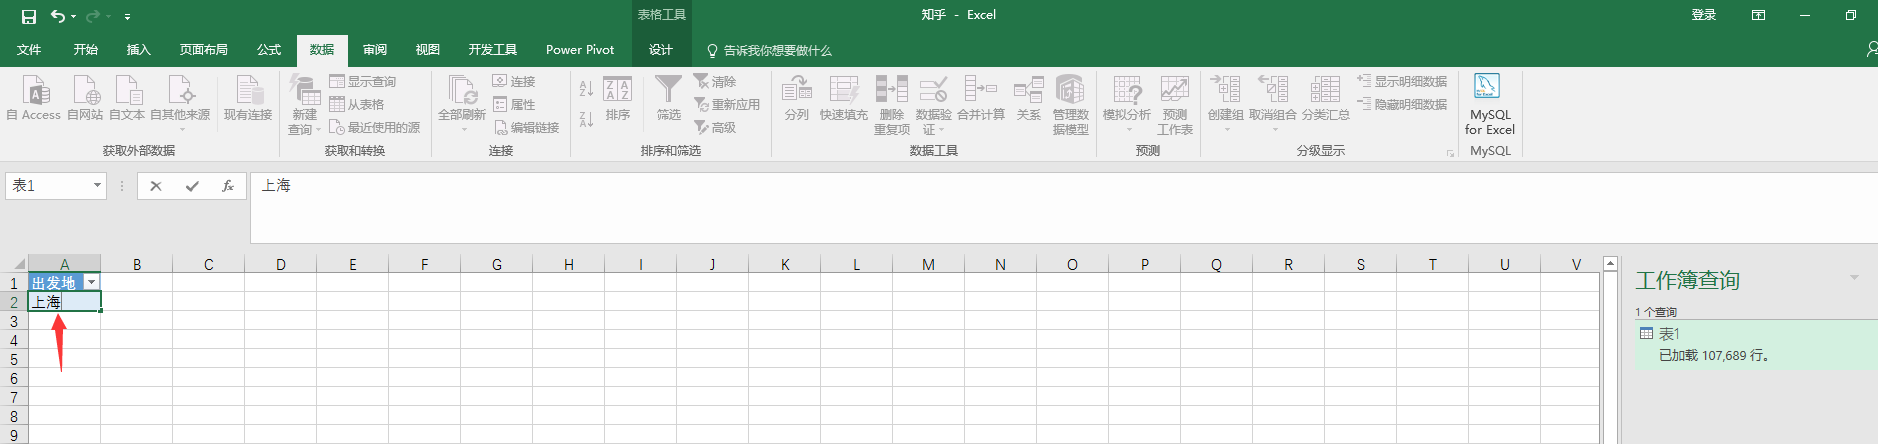Sort descending Z to A icon
This screenshot has height=444, width=1878.
point(587,119)
